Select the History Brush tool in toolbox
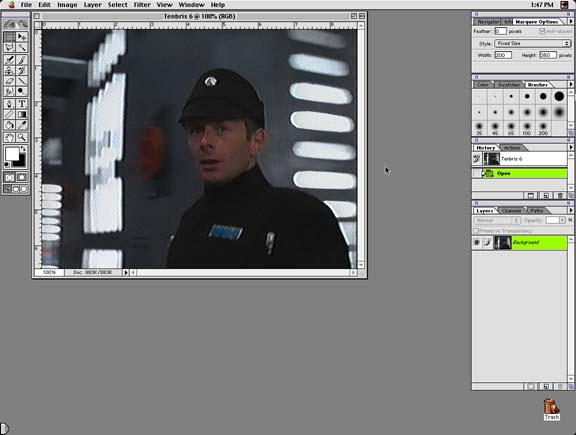The image size is (576, 435). pos(22,71)
